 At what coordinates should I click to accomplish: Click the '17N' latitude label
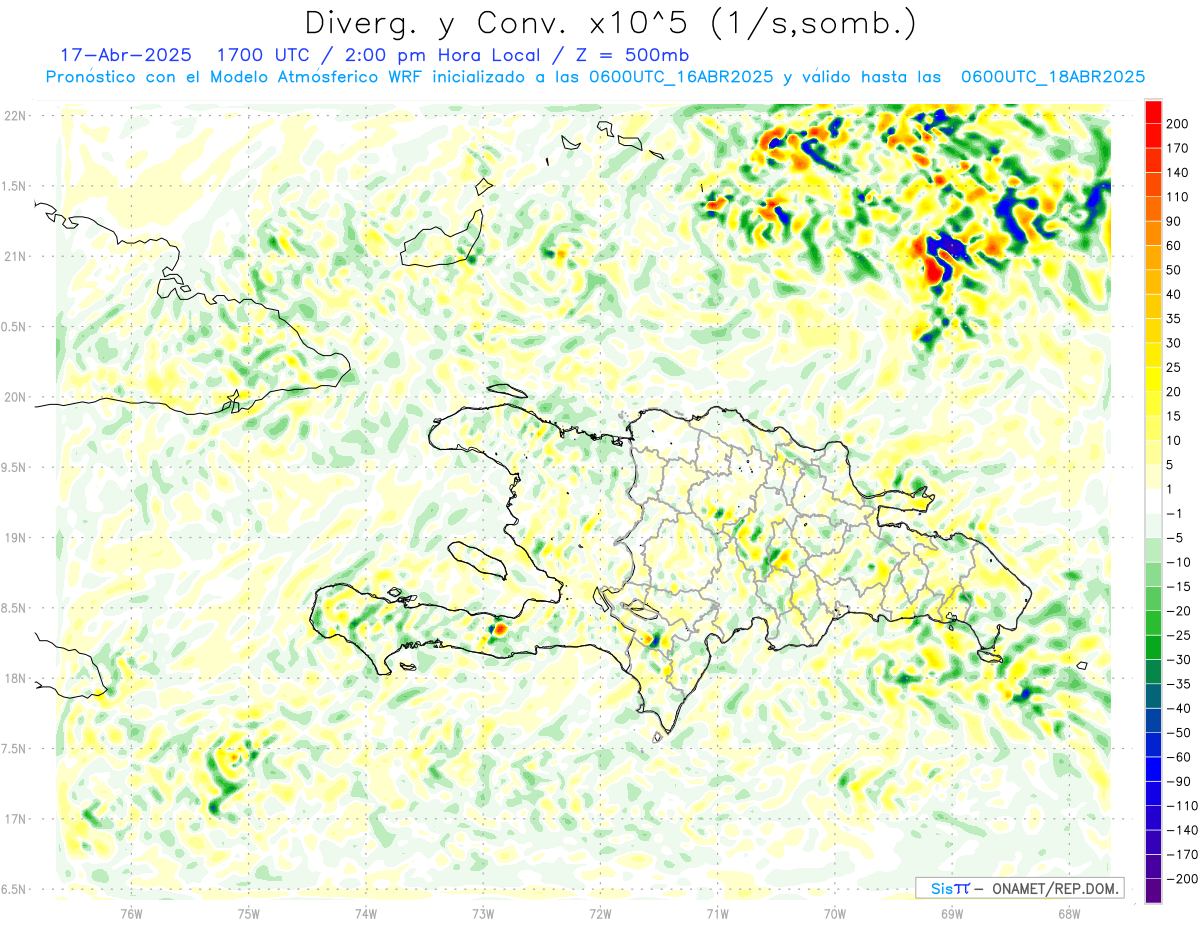pos(14,819)
